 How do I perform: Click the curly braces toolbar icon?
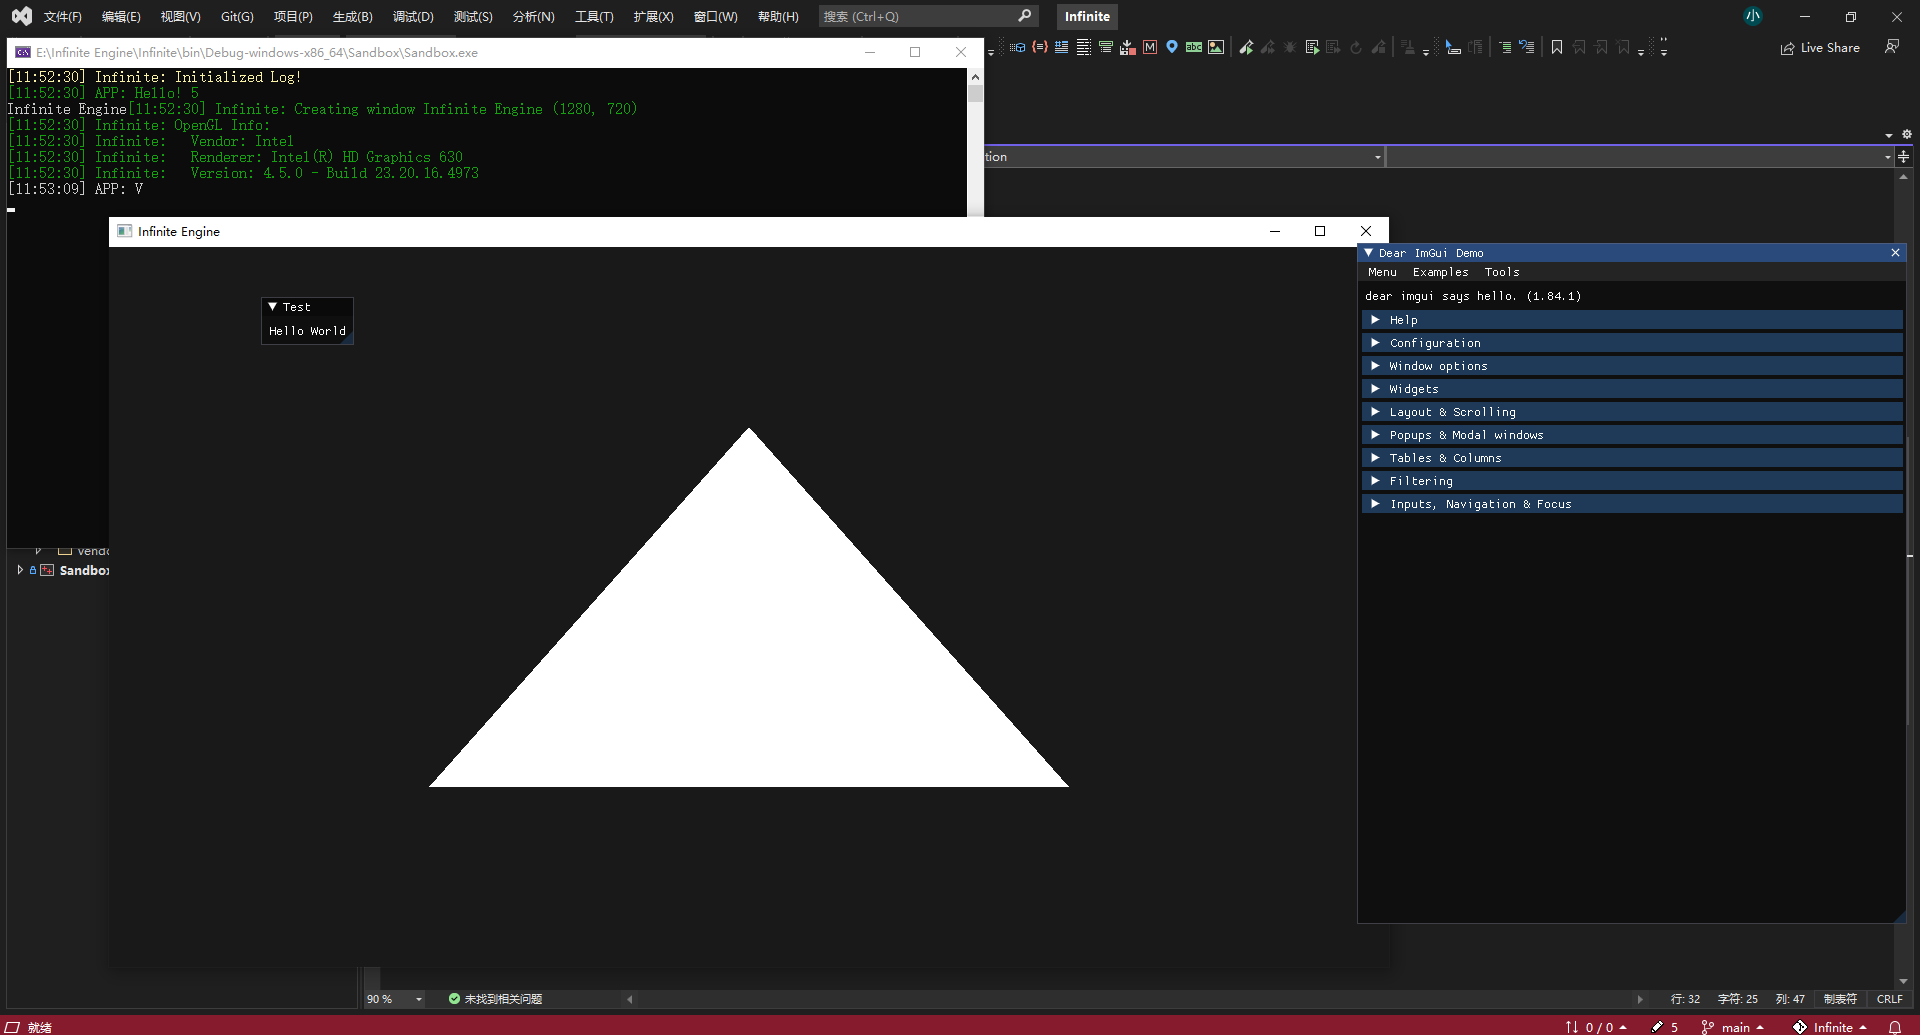point(1040,47)
